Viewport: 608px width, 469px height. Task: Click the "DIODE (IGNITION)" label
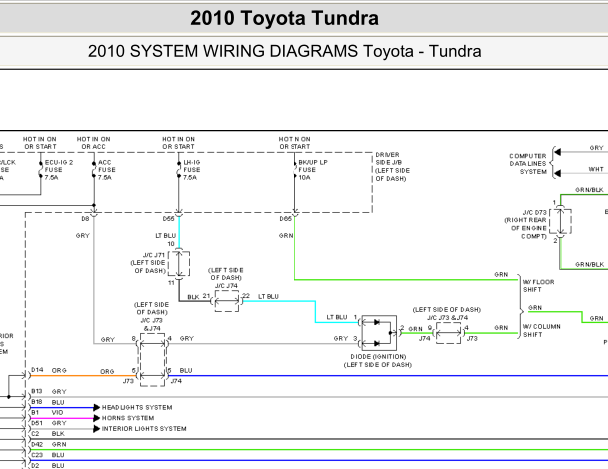(x=378, y=357)
